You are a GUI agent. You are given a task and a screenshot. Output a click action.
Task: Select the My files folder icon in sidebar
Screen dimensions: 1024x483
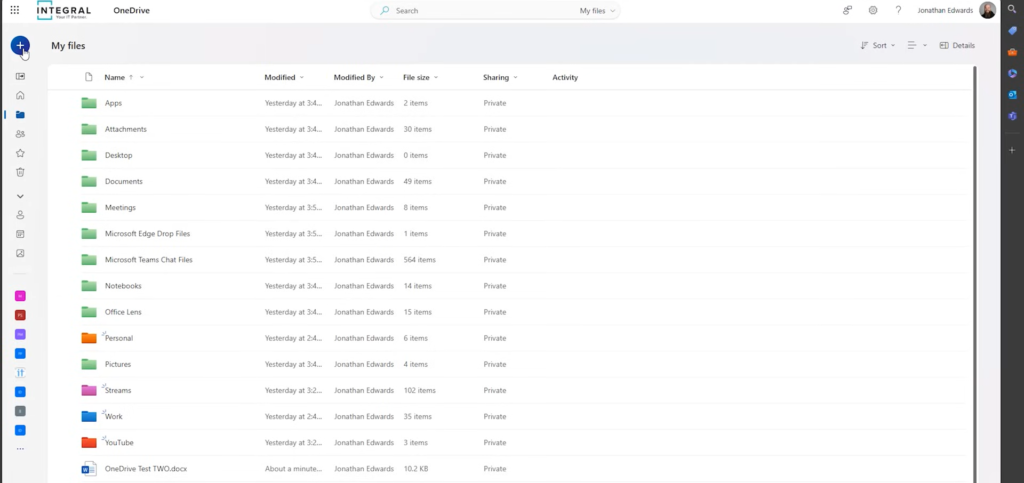click(20, 114)
